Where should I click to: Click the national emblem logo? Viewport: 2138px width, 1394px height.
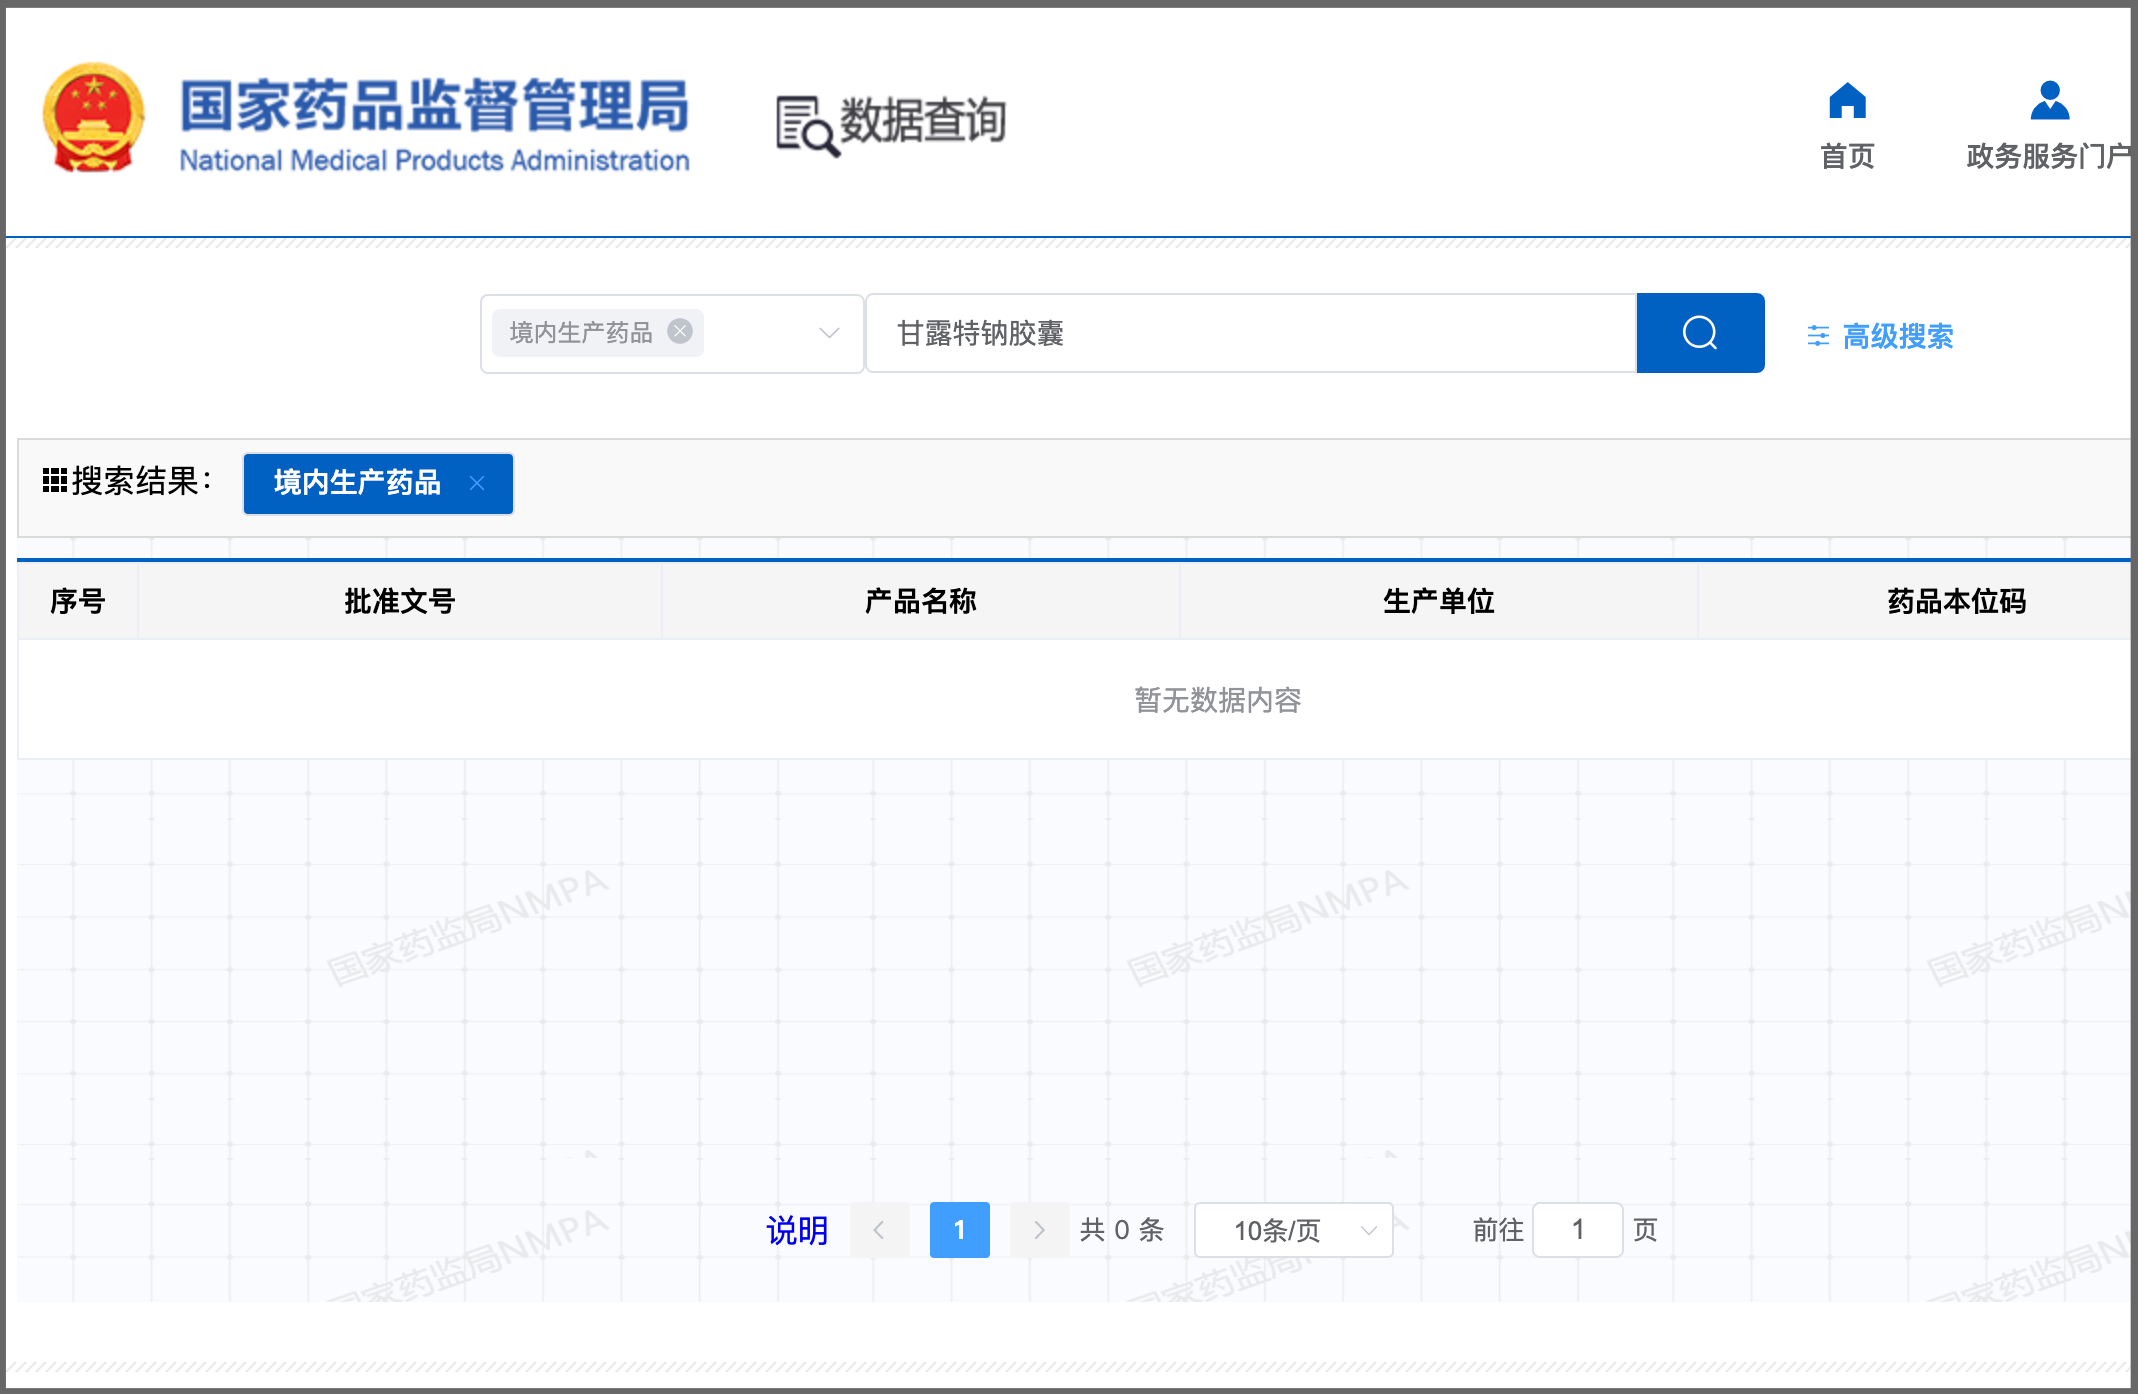(x=93, y=118)
